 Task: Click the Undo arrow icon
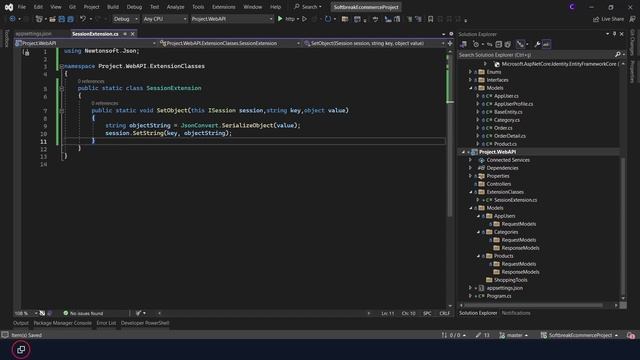[x=83, y=19]
